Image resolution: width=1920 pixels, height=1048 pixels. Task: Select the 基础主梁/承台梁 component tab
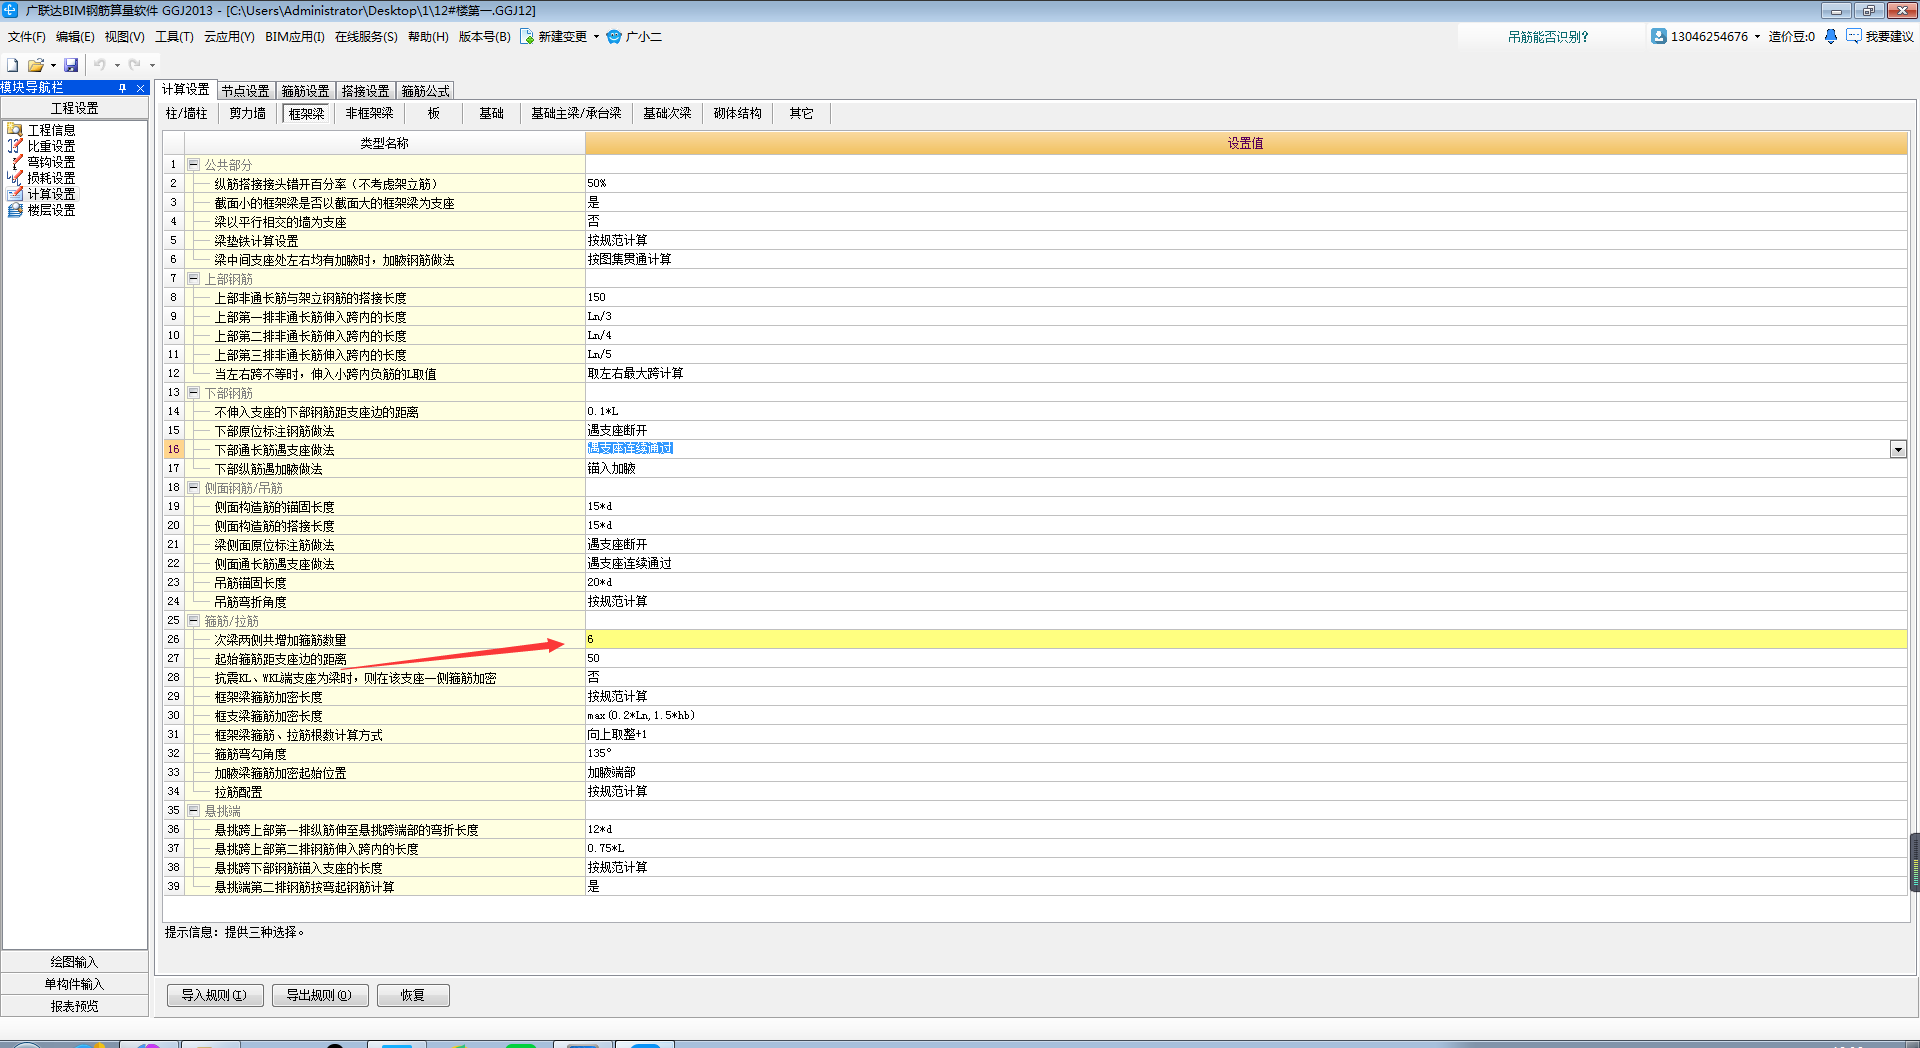pos(576,113)
